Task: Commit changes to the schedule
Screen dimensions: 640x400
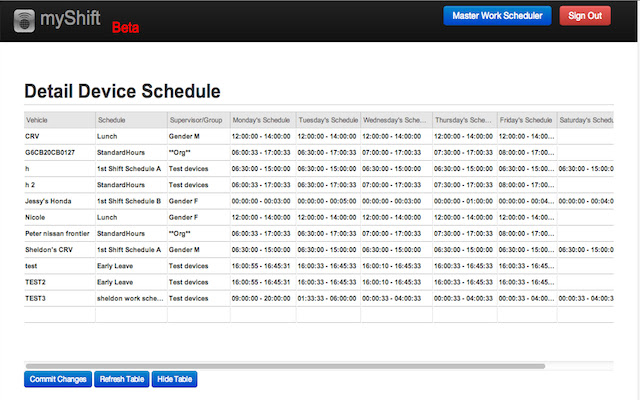Action: pyautogui.click(x=58, y=379)
